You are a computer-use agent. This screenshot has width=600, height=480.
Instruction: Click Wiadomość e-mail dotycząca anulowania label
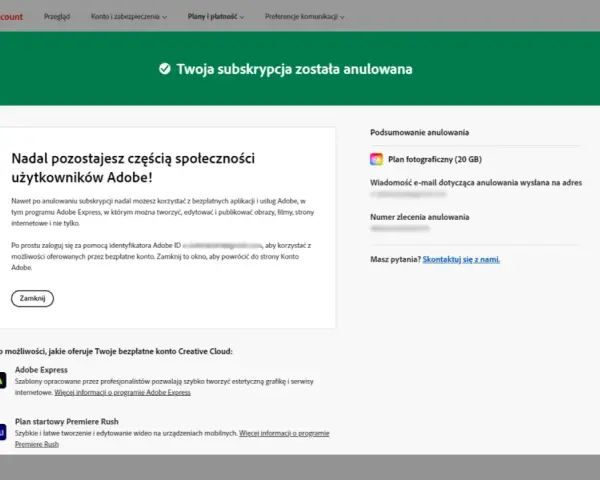(x=476, y=183)
